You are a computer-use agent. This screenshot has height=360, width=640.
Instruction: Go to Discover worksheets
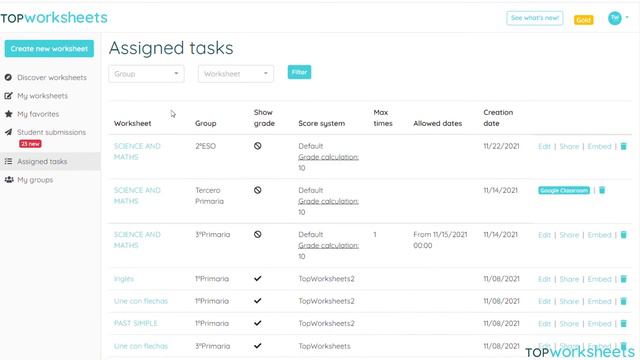point(52,77)
